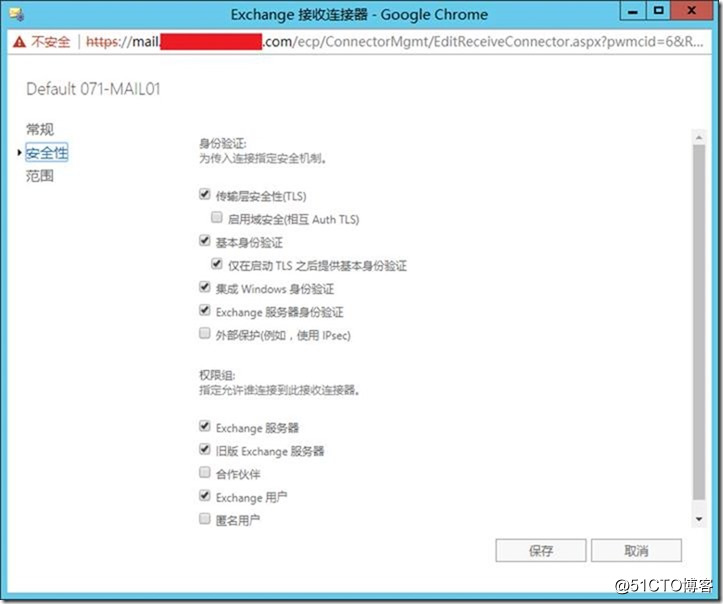Enable 启用域安全(相互 Auth TLS) checkbox
The image size is (723, 604).
[217, 217]
